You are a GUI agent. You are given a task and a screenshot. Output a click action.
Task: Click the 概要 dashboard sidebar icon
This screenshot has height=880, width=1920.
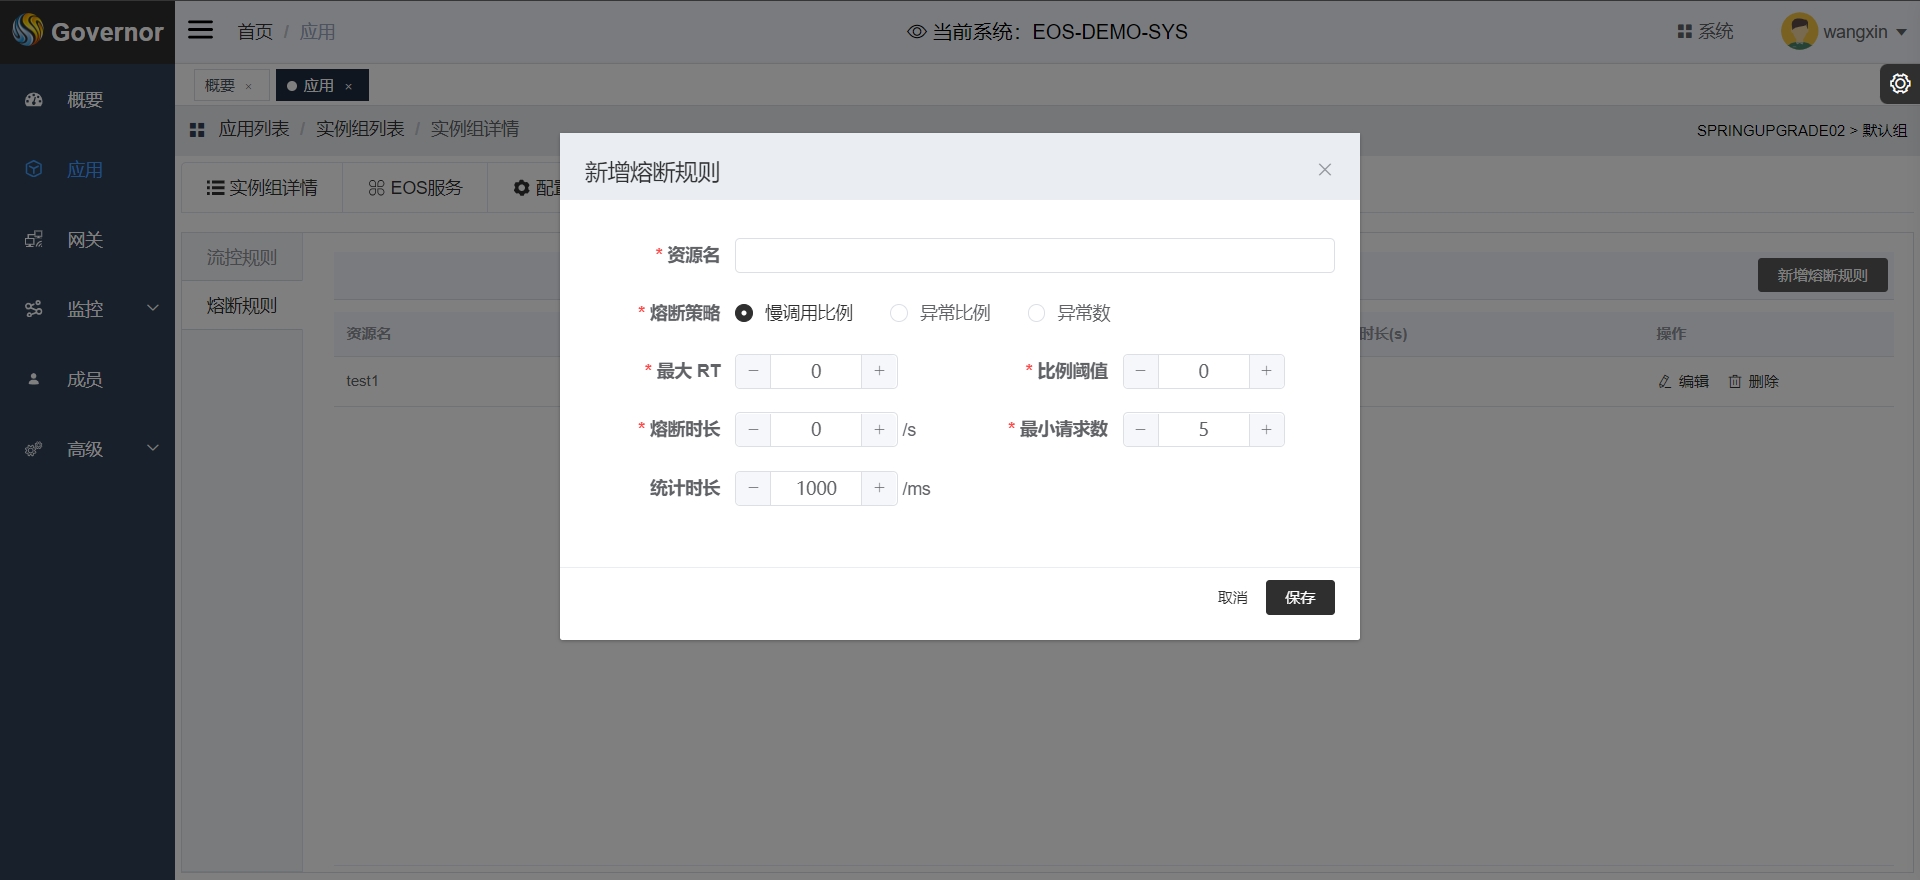tap(34, 100)
